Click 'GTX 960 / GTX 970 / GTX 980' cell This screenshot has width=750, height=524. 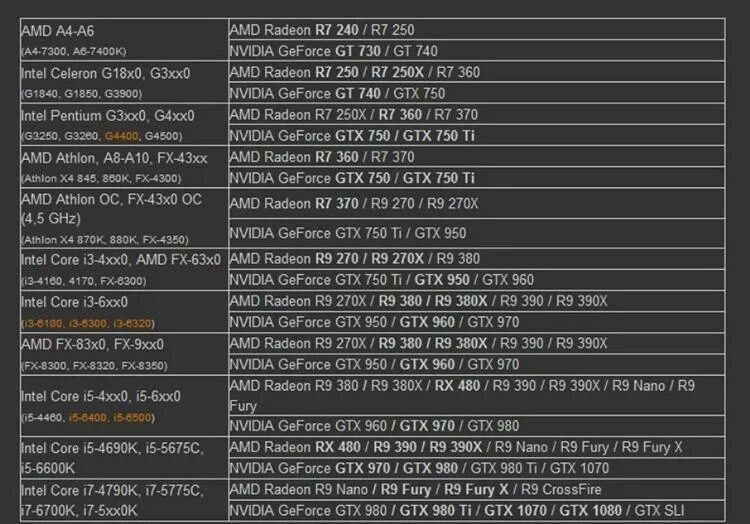(x=477, y=426)
